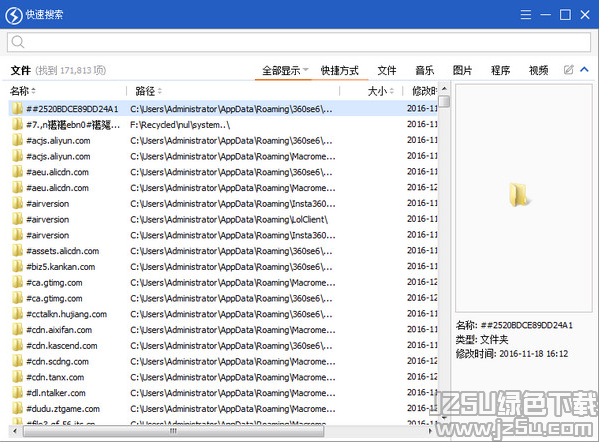
Task: Expand the 全部显示 dropdown arrow
Action: (306, 70)
